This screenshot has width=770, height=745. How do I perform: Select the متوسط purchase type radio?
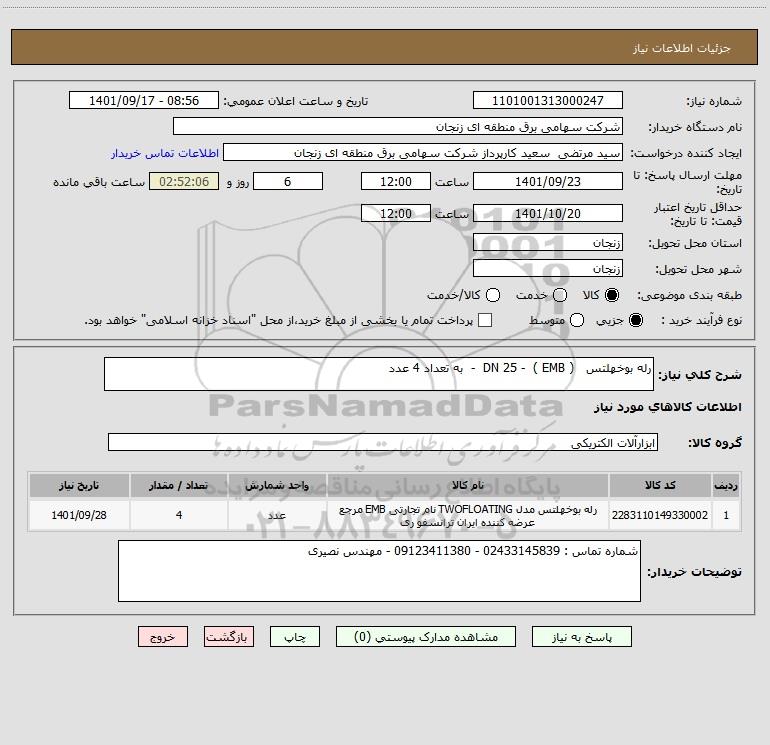[x=577, y=320]
